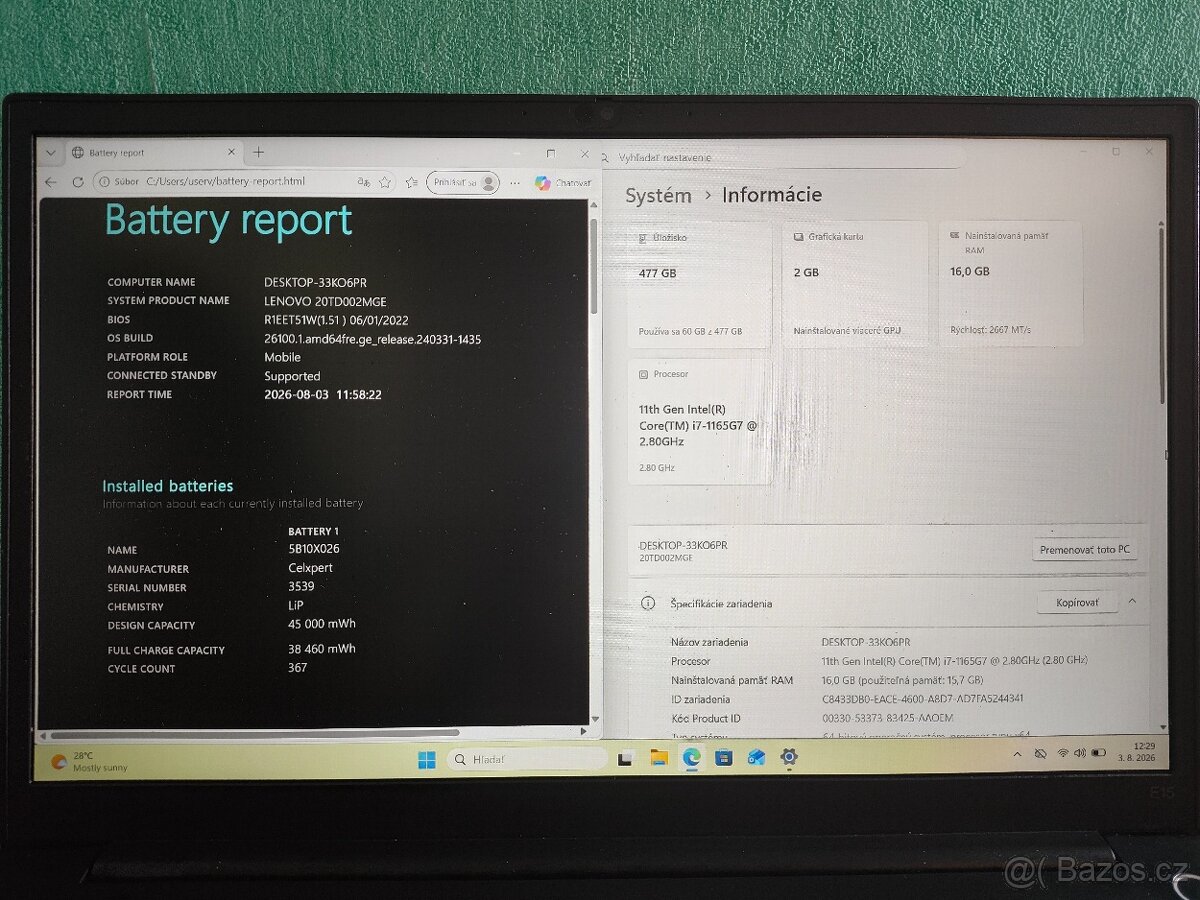Open Copilot Chatovať button
Image resolution: width=1200 pixels, height=900 pixels.
click(x=562, y=183)
